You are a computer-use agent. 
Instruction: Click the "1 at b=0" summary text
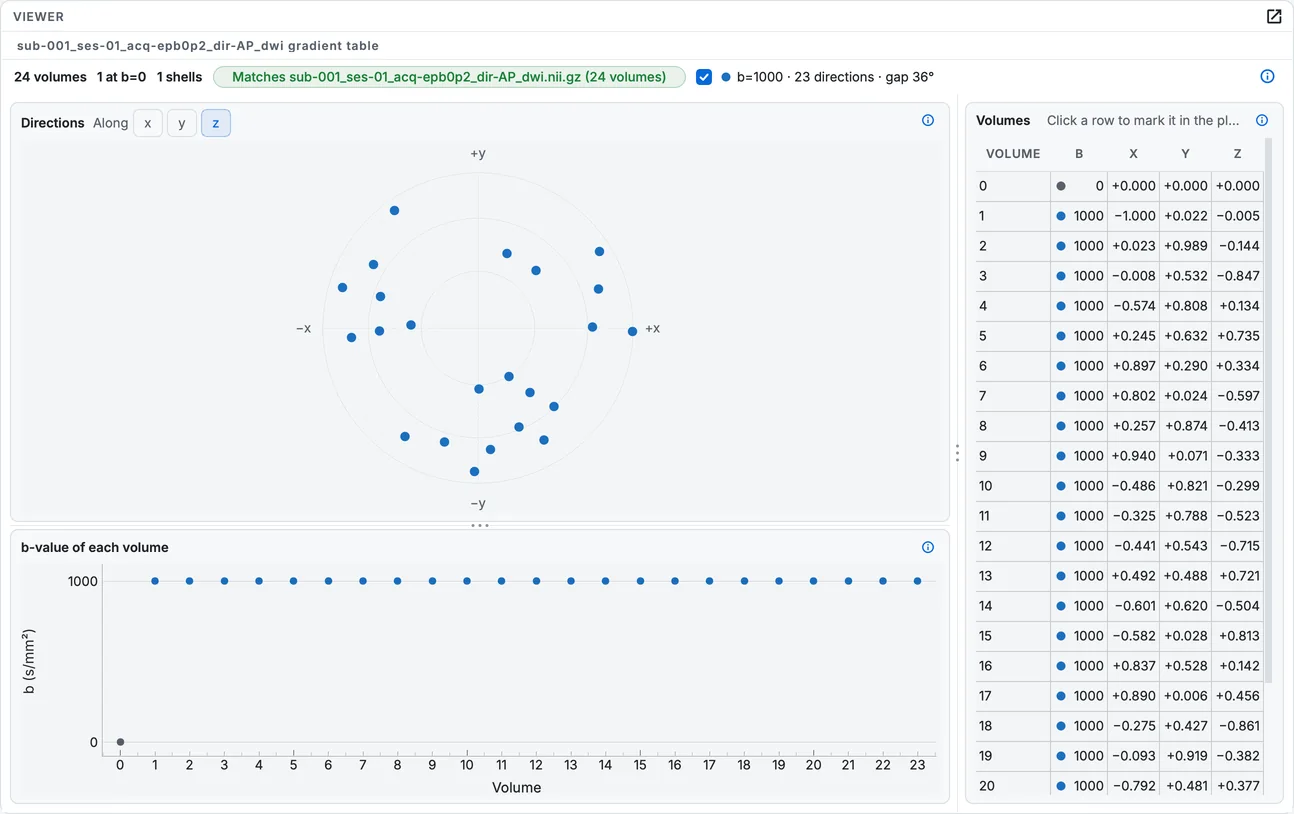click(x=121, y=77)
